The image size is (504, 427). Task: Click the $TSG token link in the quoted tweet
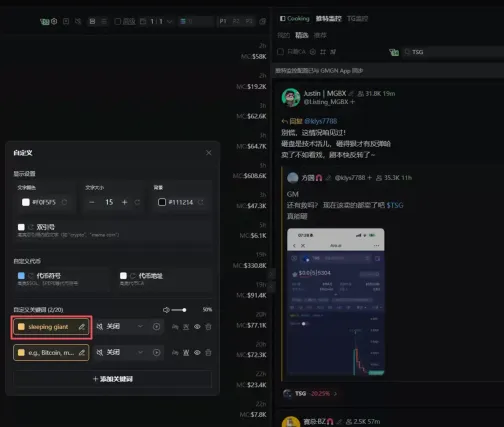[395, 205]
